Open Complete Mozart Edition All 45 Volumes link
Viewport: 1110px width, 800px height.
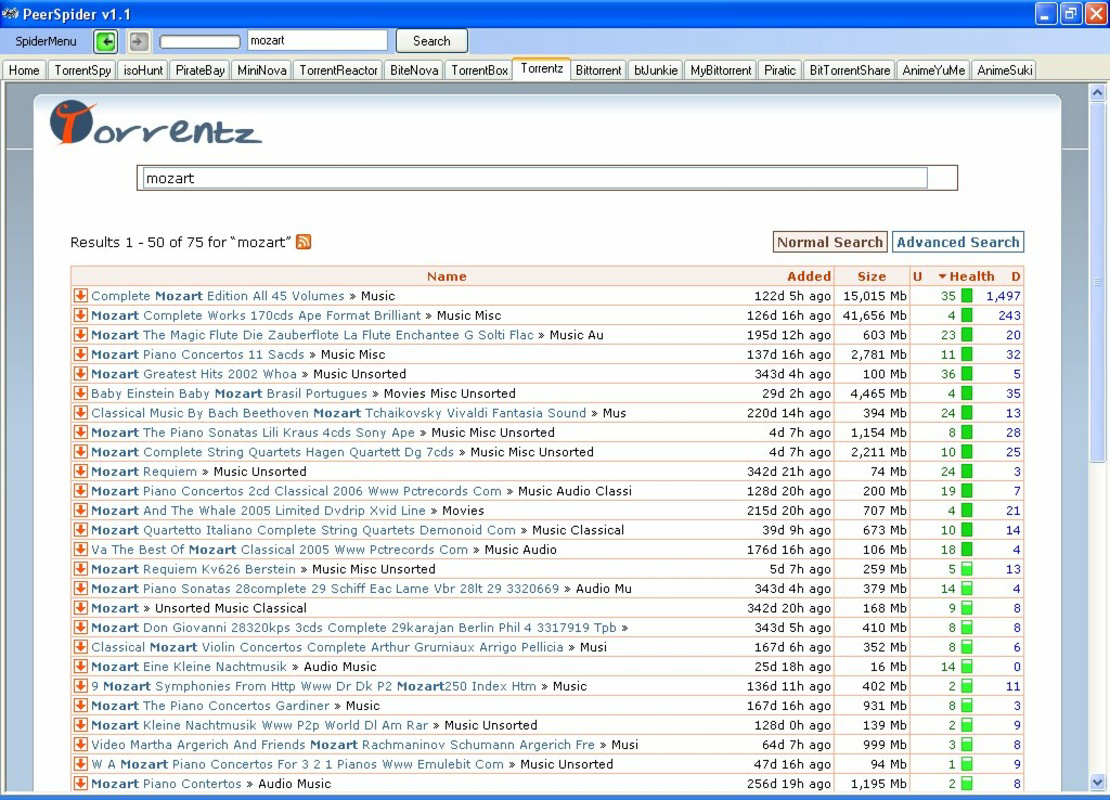click(217, 296)
